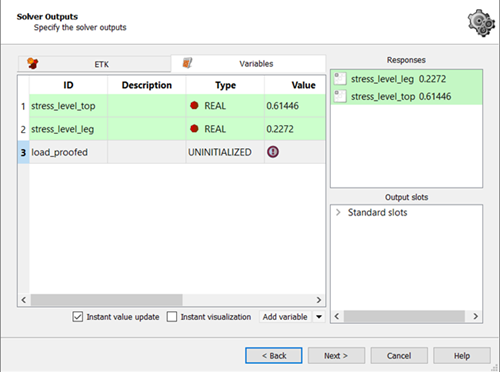This screenshot has height=372, width=500.
Task: Click red REAL type icon for stress_level_leg
Action: click(194, 129)
